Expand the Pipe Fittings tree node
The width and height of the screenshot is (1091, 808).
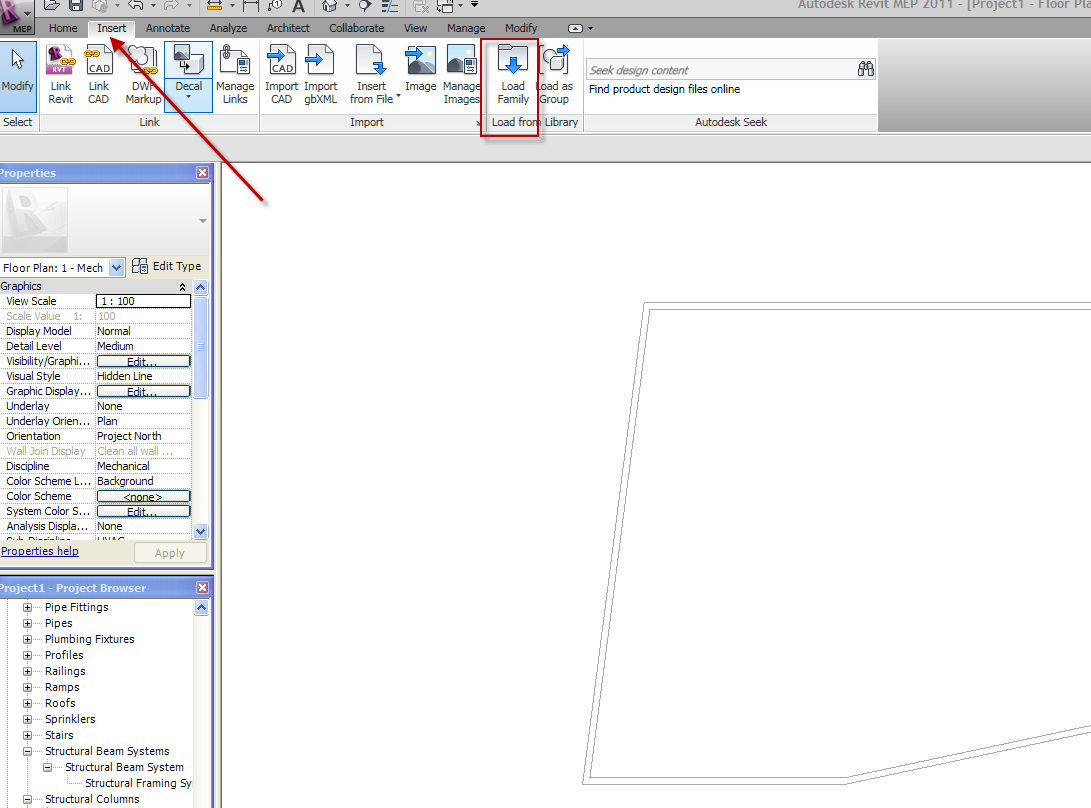pyautogui.click(x=27, y=607)
